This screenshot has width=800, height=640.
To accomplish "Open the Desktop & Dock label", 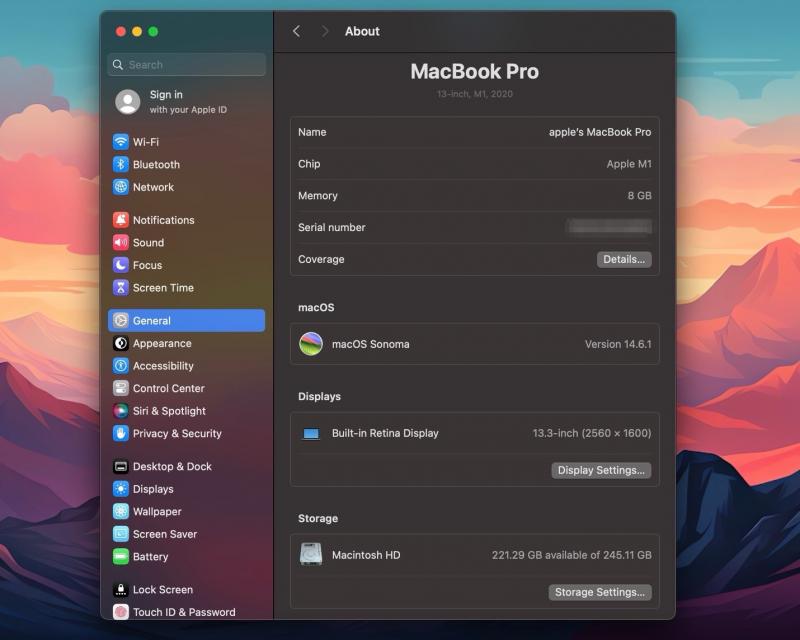I will point(172,466).
